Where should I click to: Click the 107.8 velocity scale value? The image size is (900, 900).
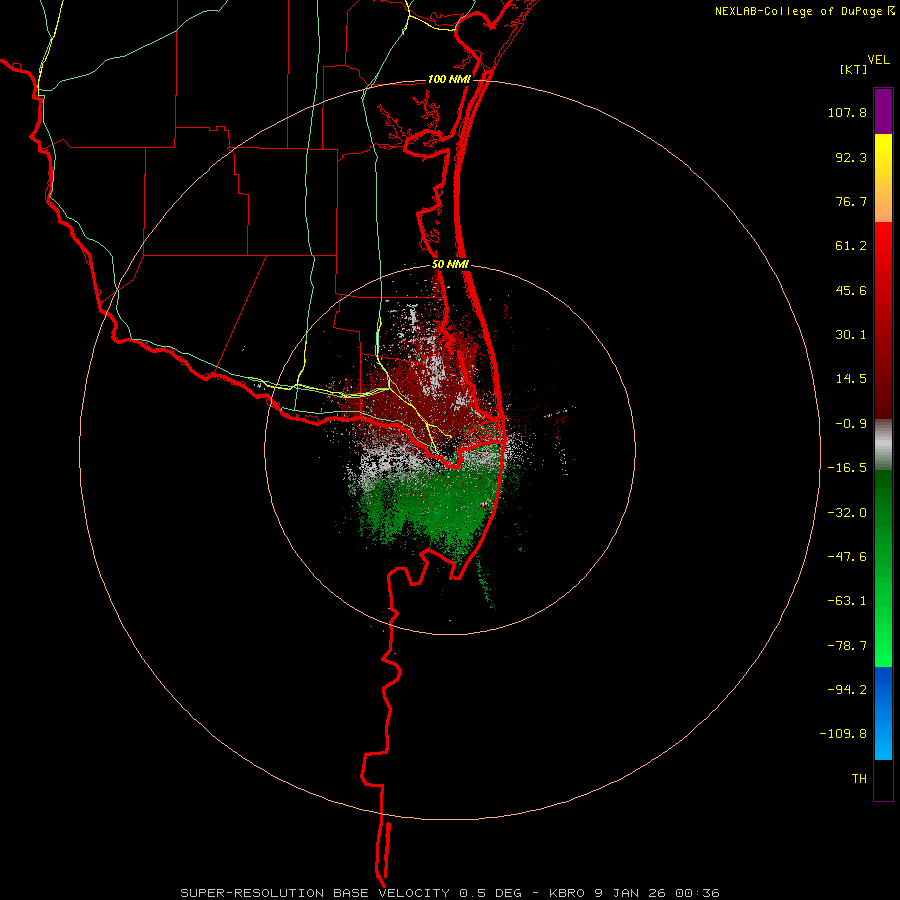847,112
